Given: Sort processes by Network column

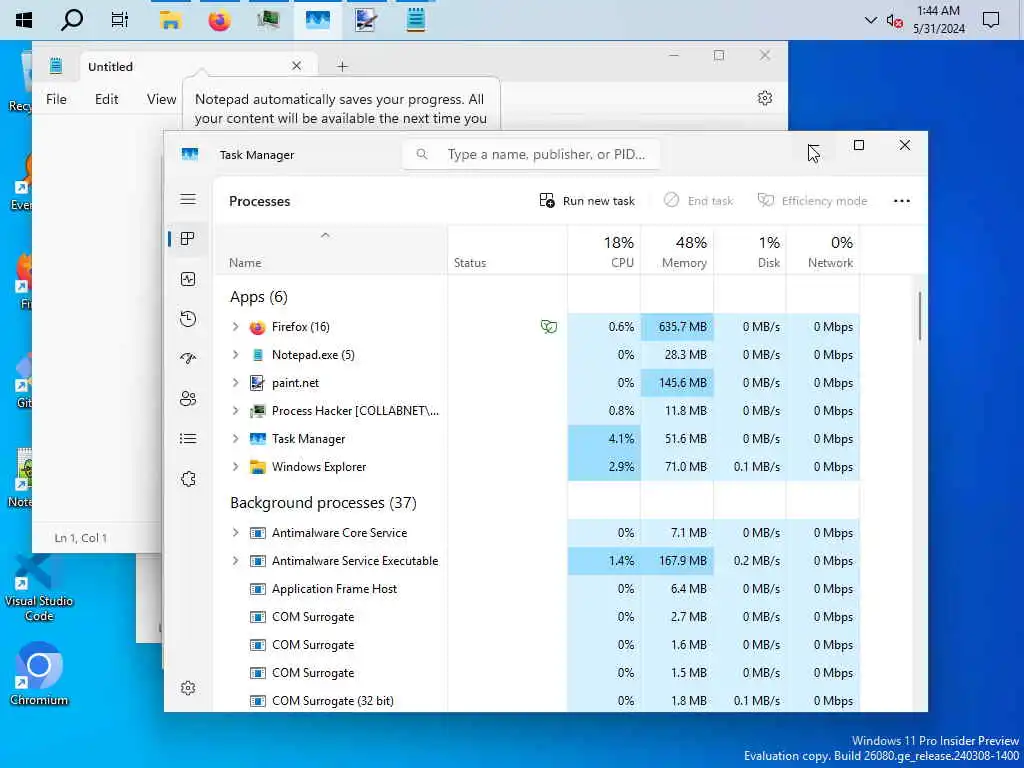Looking at the screenshot, I should (824, 250).
